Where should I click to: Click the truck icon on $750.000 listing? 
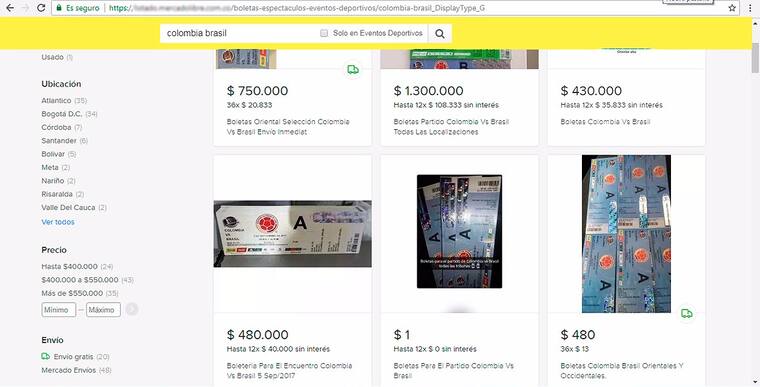[x=353, y=69]
